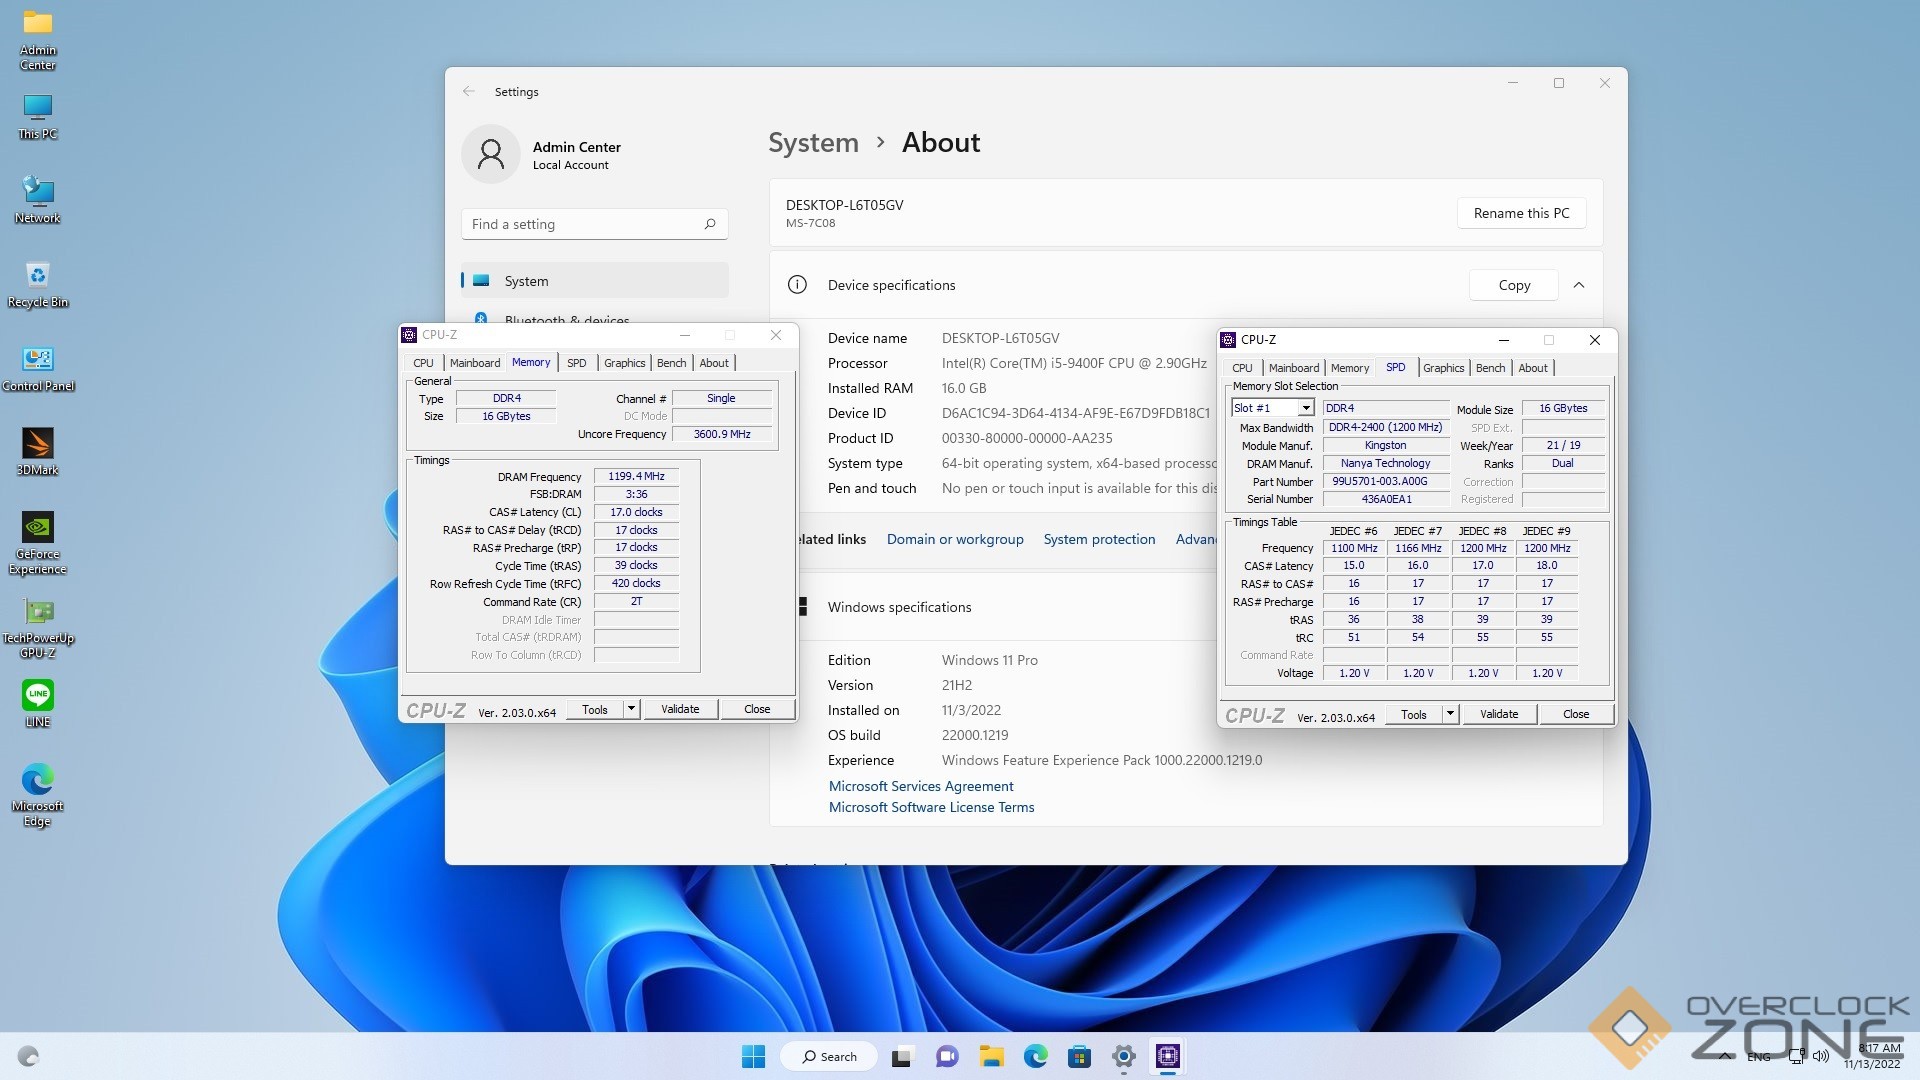Screen dimensions: 1920x1080
Task: Open the Control Panel desktop icon
Action: tap(37, 361)
